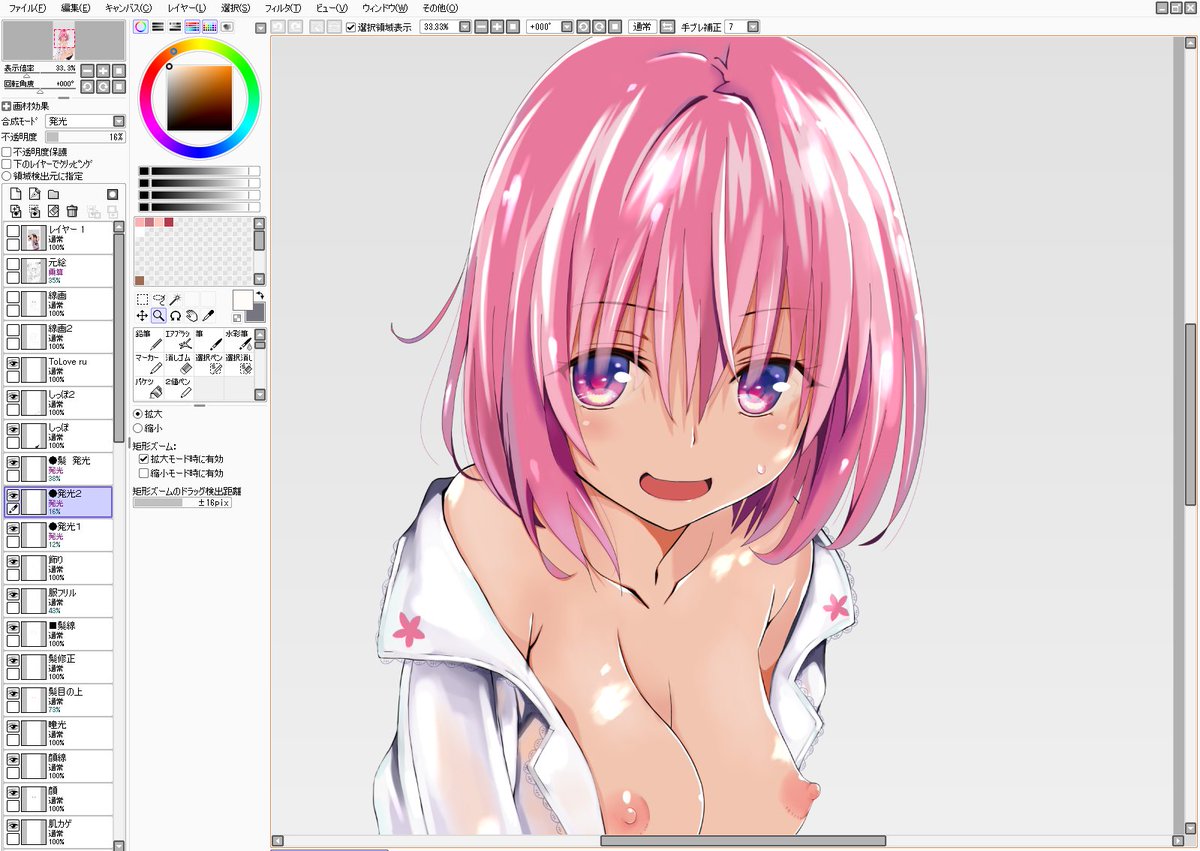This screenshot has width=1200, height=851.
Task: Open the color panel options dropdown arrow
Action: pyautogui.click(x=260, y=27)
